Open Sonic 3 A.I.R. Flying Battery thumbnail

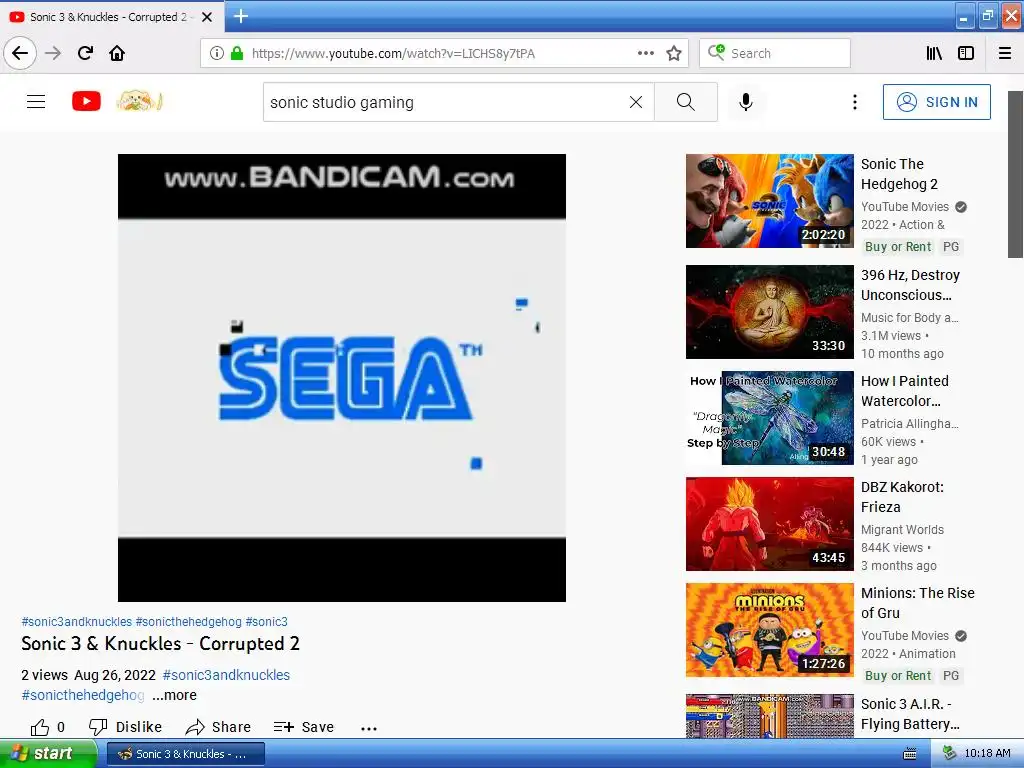(x=769, y=716)
